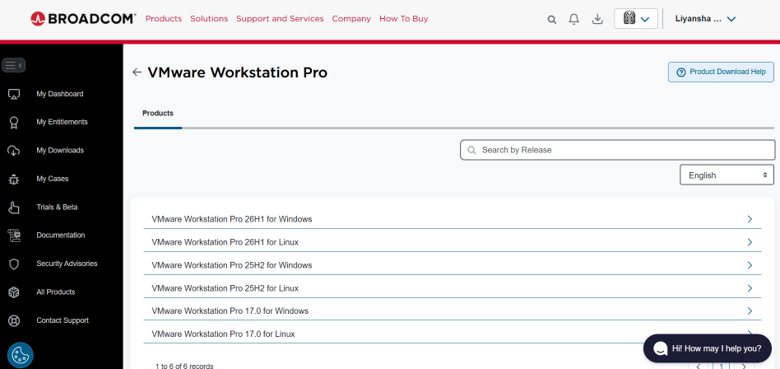
Task: Open Company menu in top navigation
Action: point(351,19)
